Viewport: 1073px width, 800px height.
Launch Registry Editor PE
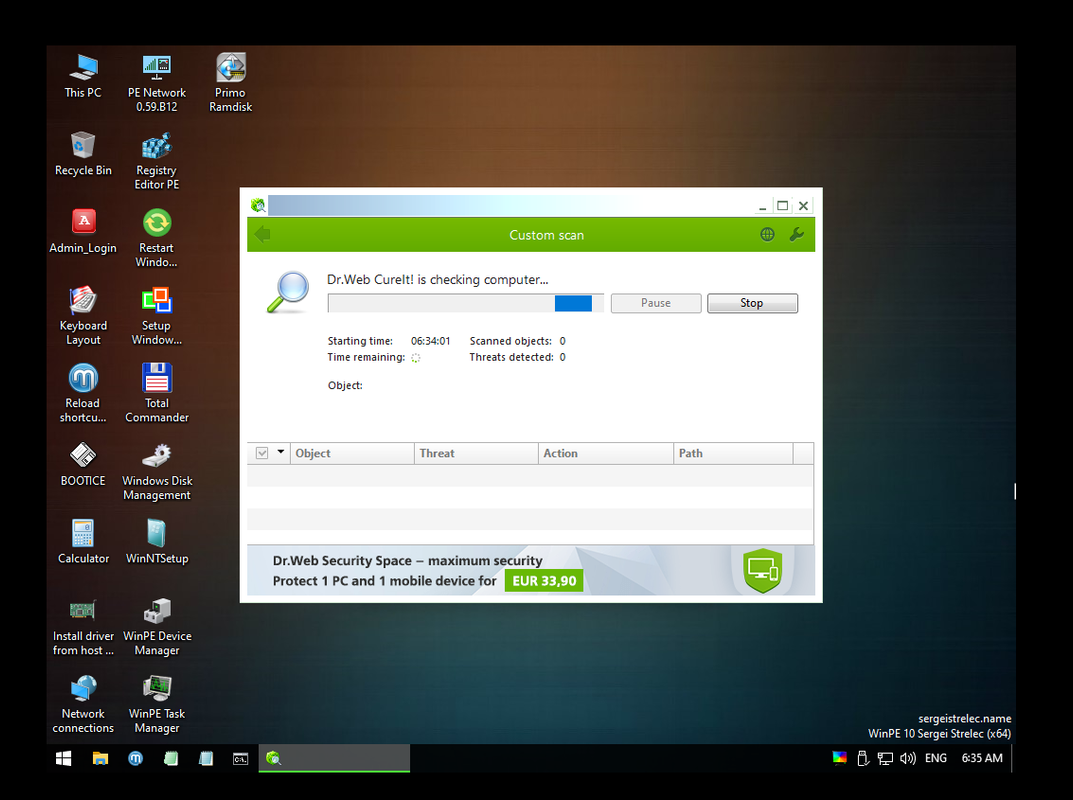[x=157, y=162]
